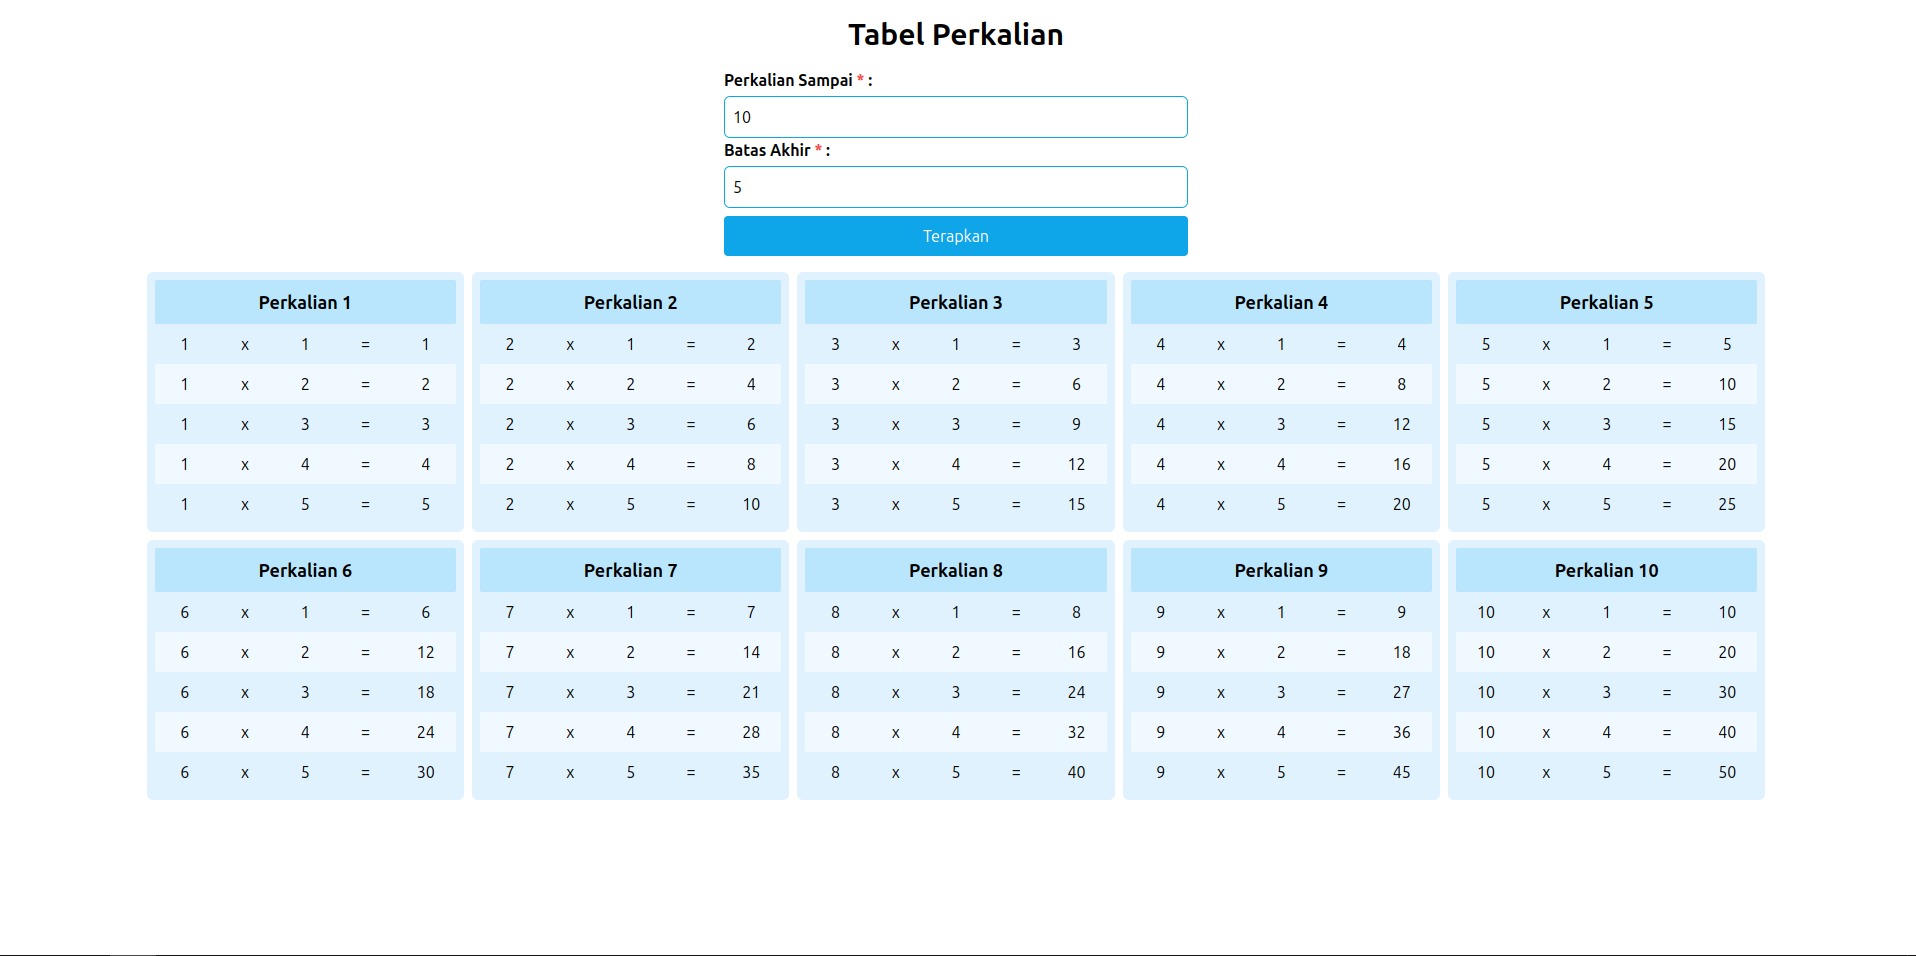Select the result 21 in Perkalian 7
The image size is (1916, 956).
(x=751, y=692)
